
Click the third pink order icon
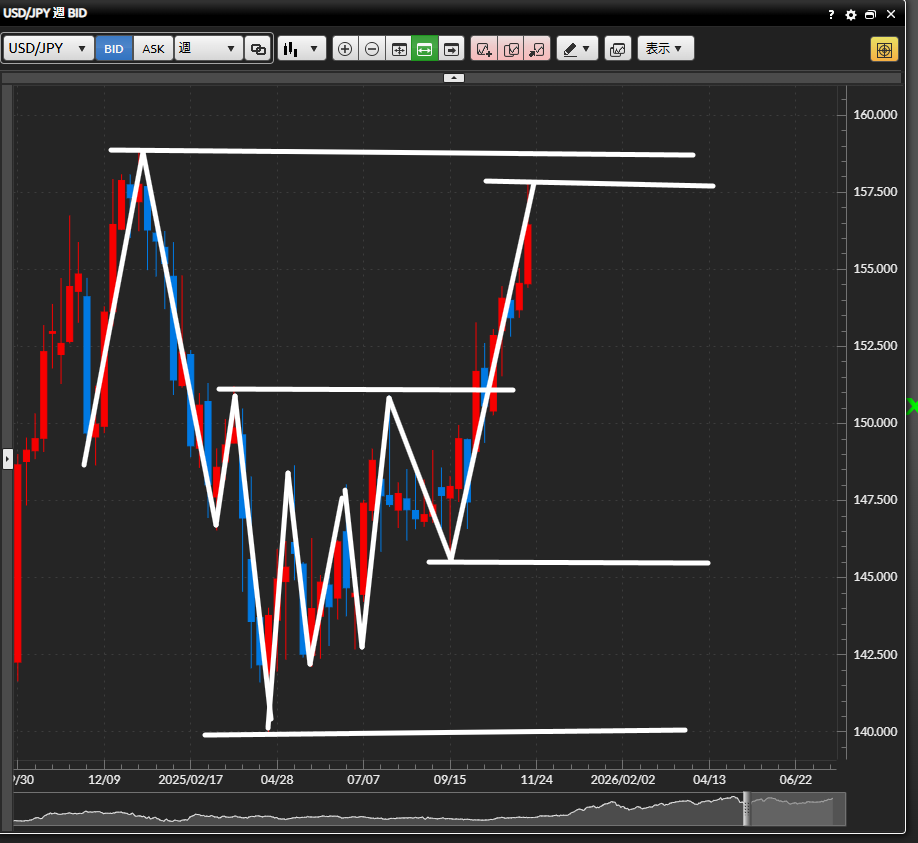pyautogui.click(x=537, y=49)
